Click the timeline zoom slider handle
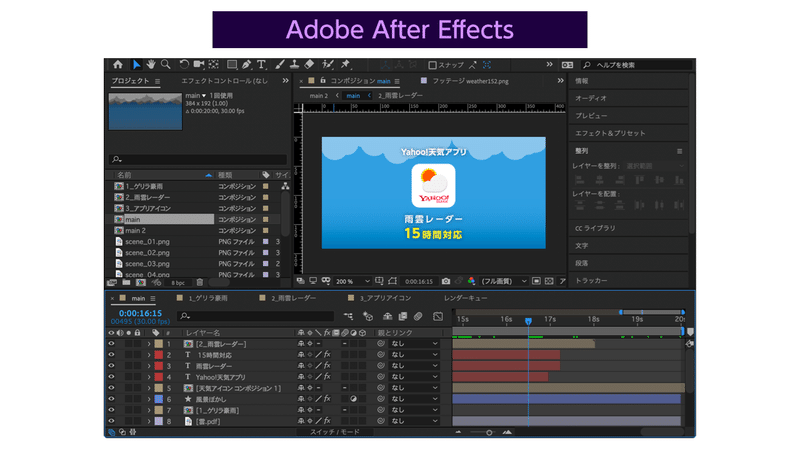The height and width of the screenshot is (450, 800). [x=489, y=433]
